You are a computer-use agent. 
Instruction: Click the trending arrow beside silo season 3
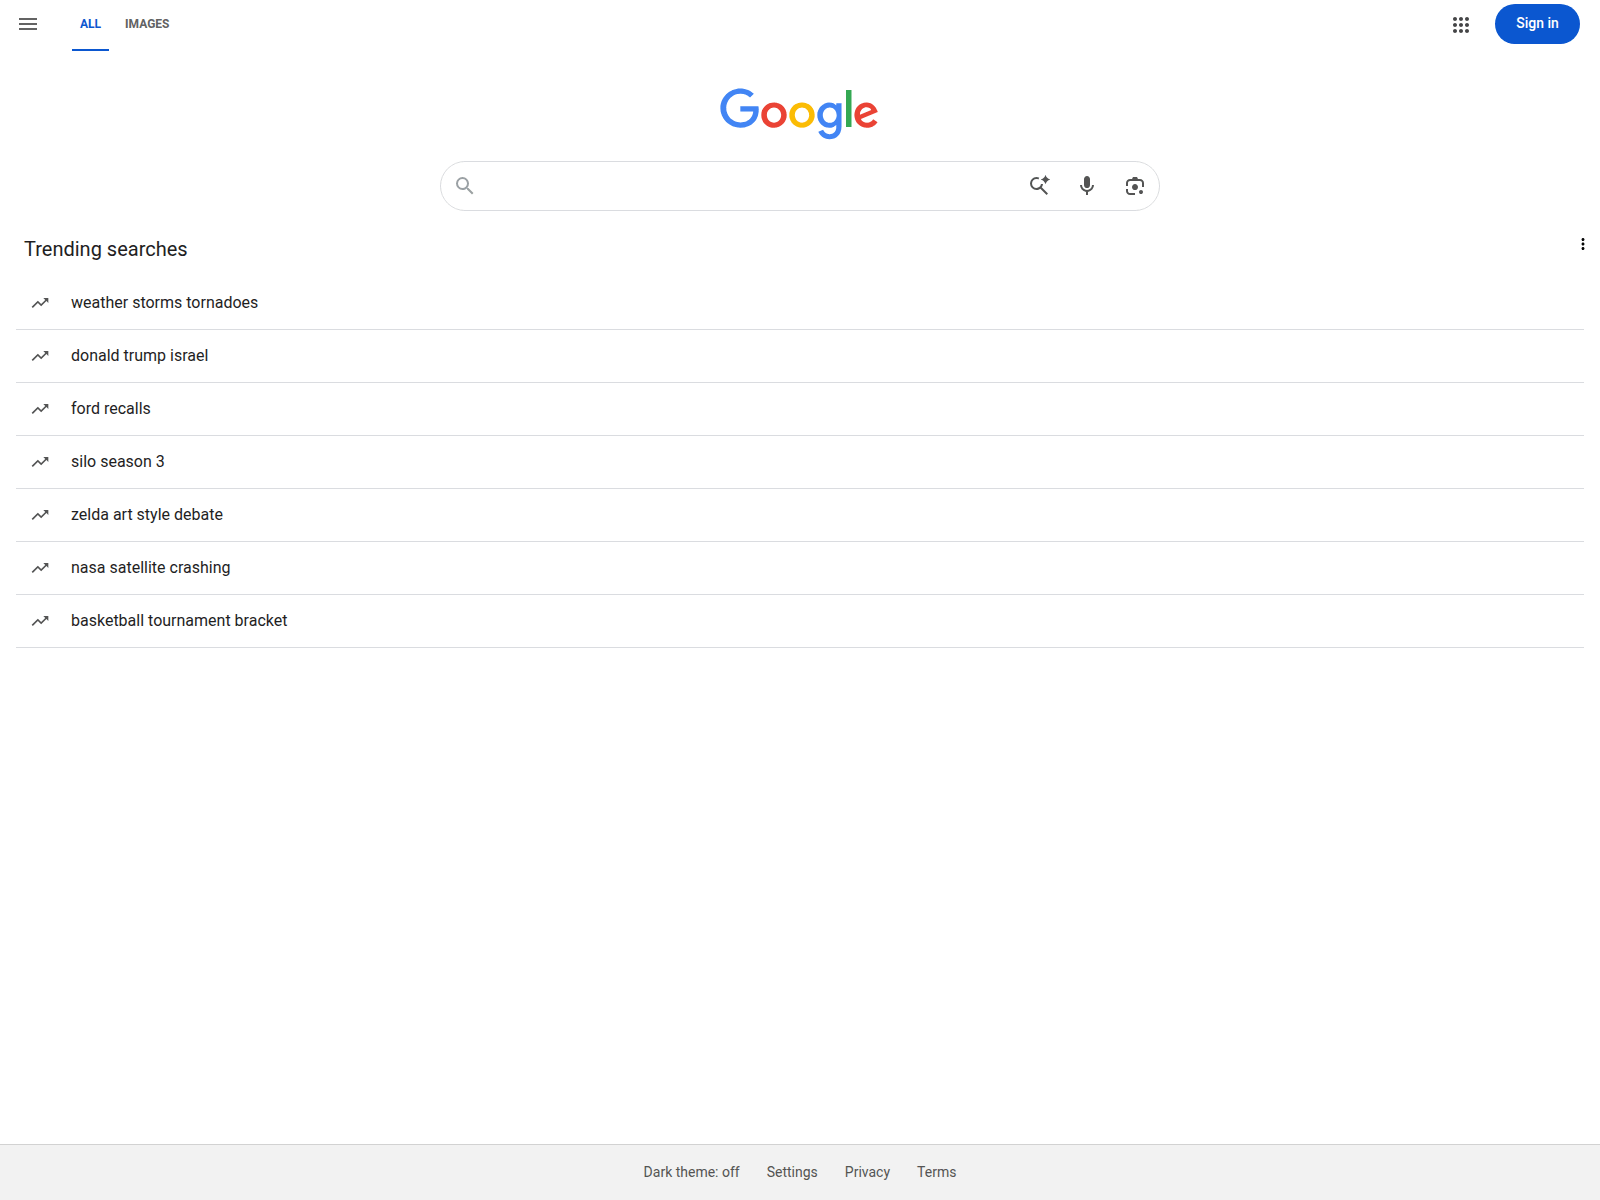coord(40,462)
